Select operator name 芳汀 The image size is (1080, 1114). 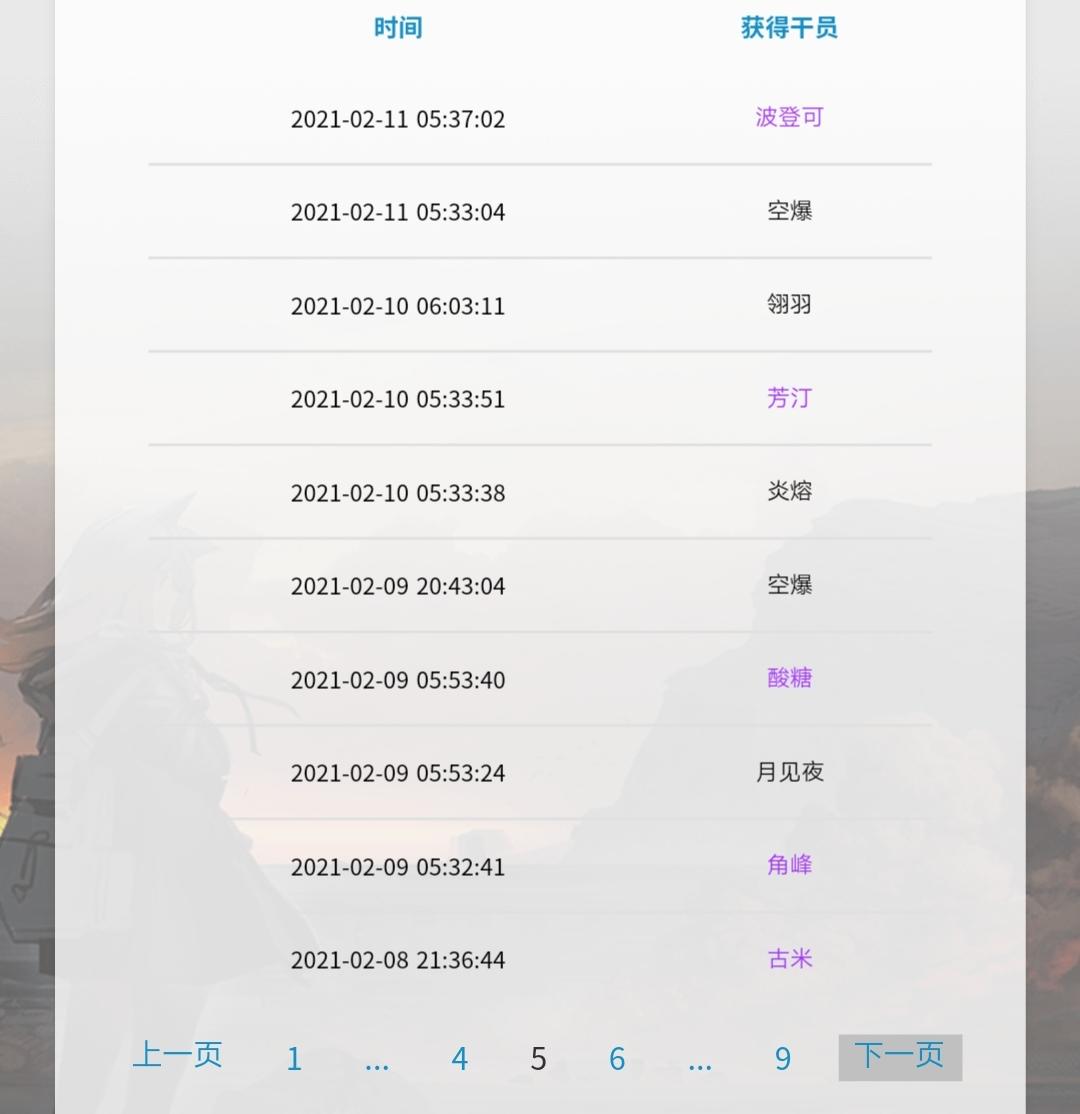coord(789,398)
